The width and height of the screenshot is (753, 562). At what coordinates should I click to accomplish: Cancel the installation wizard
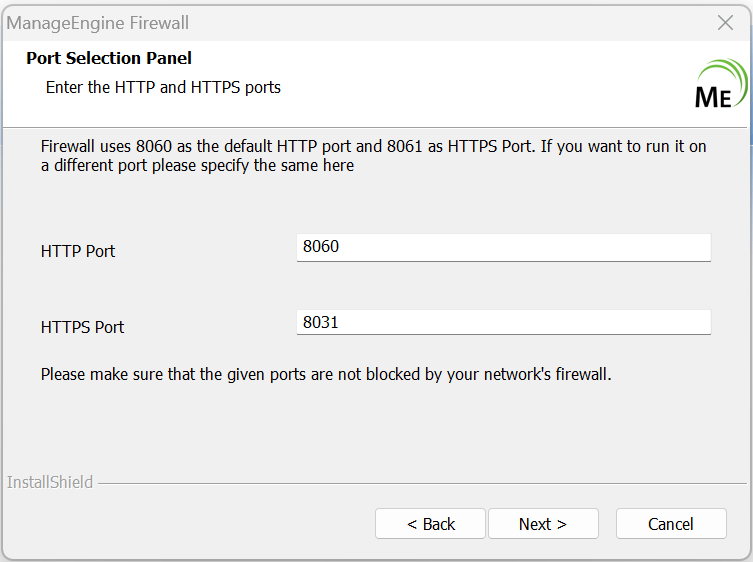[x=670, y=524]
